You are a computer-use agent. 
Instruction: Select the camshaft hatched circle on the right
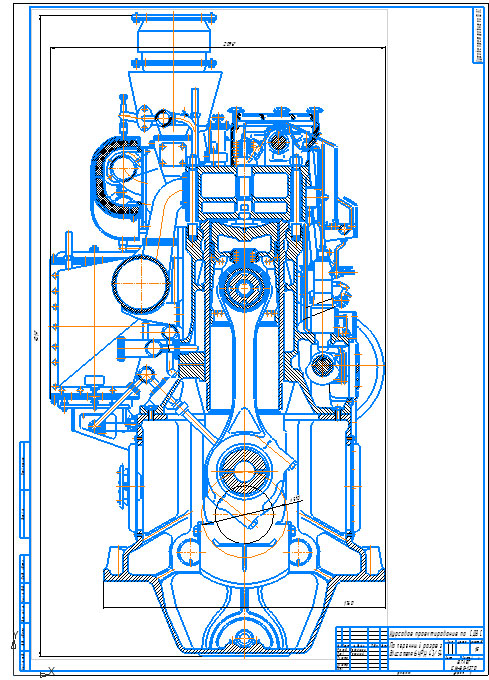pyautogui.click(x=323, y=365)
